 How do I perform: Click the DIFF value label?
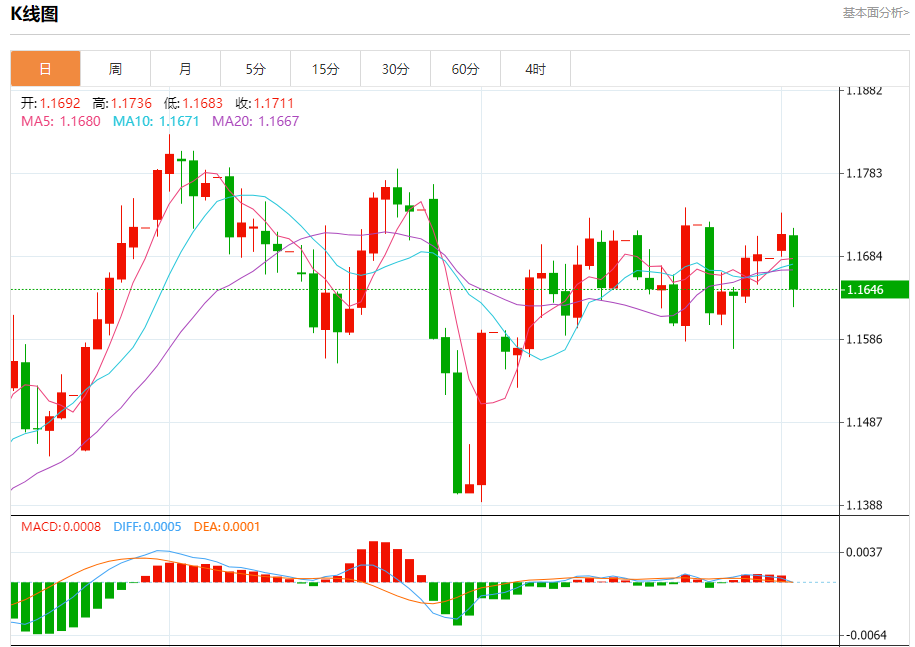tap(147, 526)
